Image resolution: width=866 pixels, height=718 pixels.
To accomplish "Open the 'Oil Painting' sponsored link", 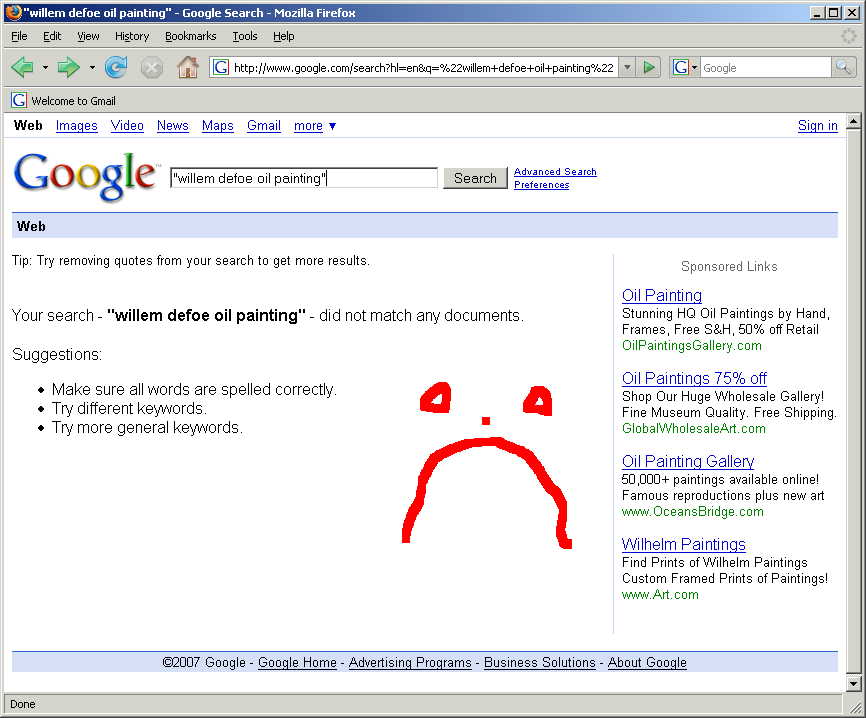I will point(662,295).
